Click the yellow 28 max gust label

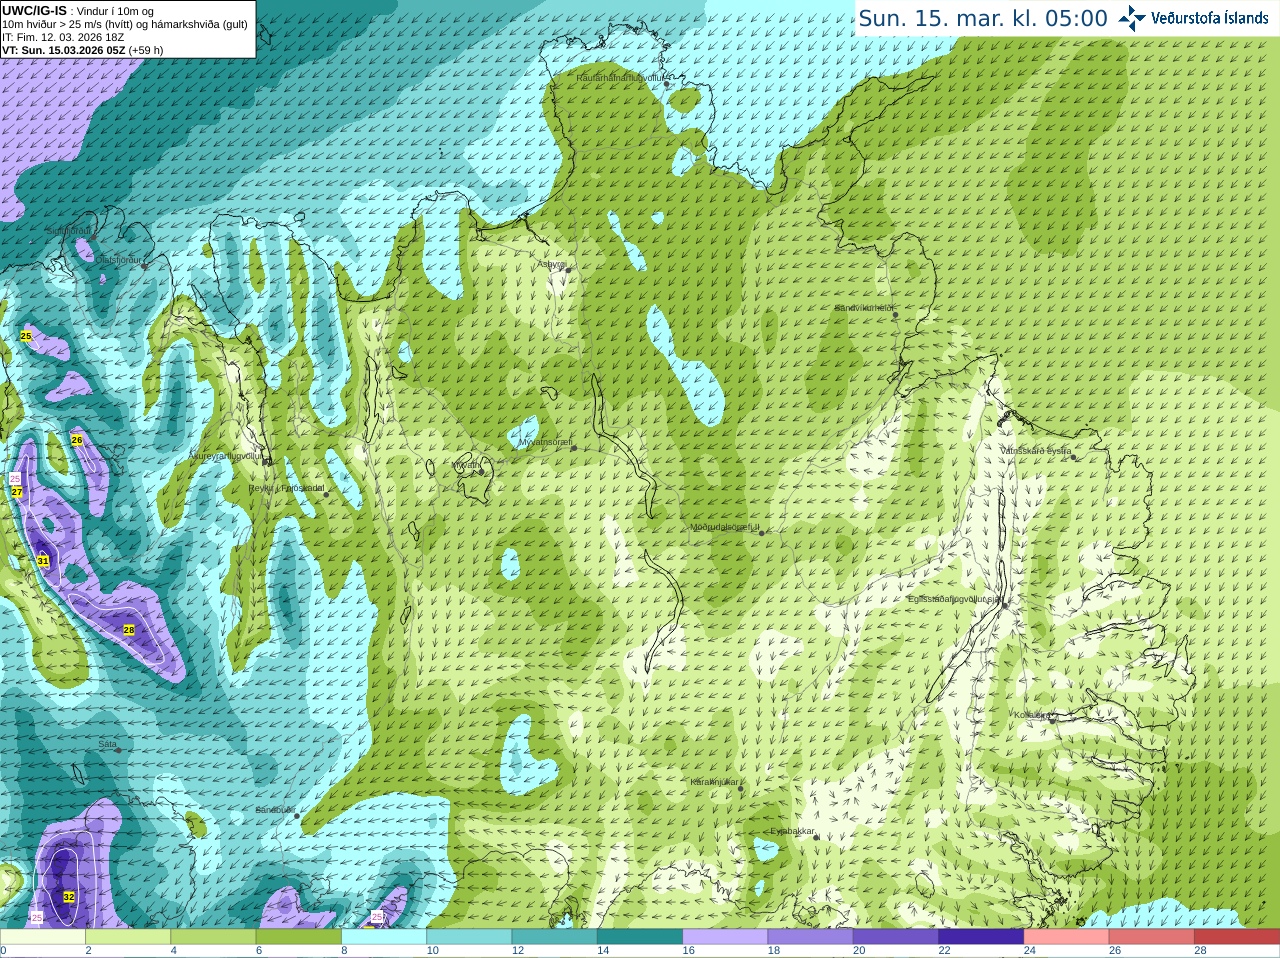pos(129,630)
